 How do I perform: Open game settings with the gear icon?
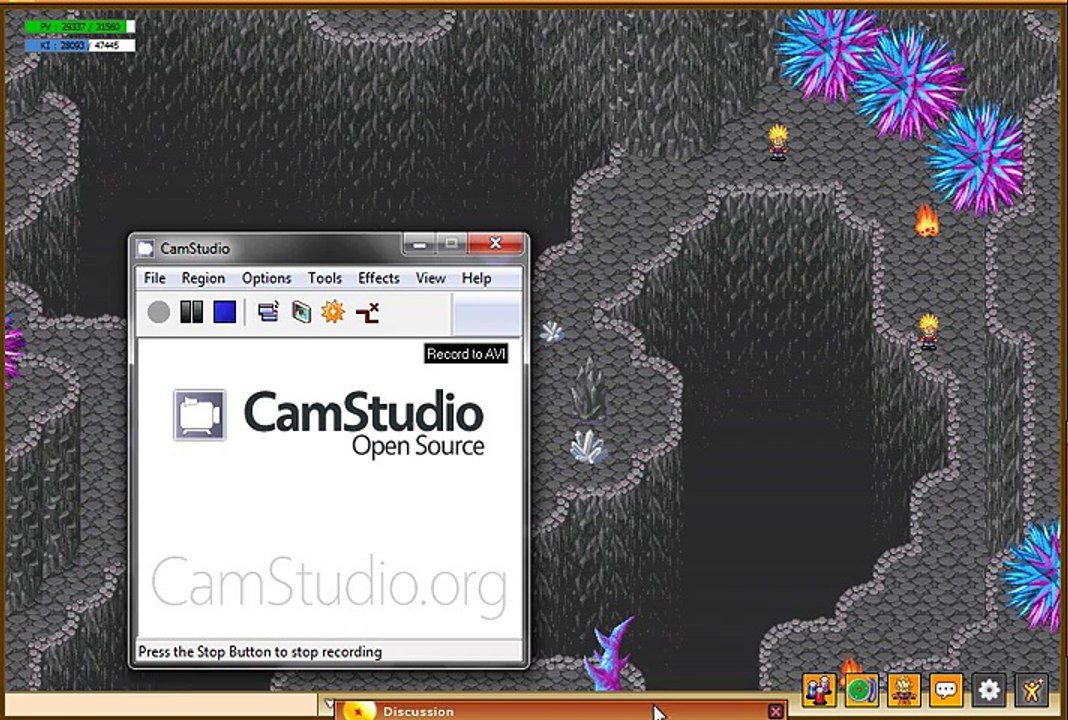[989, 690]
